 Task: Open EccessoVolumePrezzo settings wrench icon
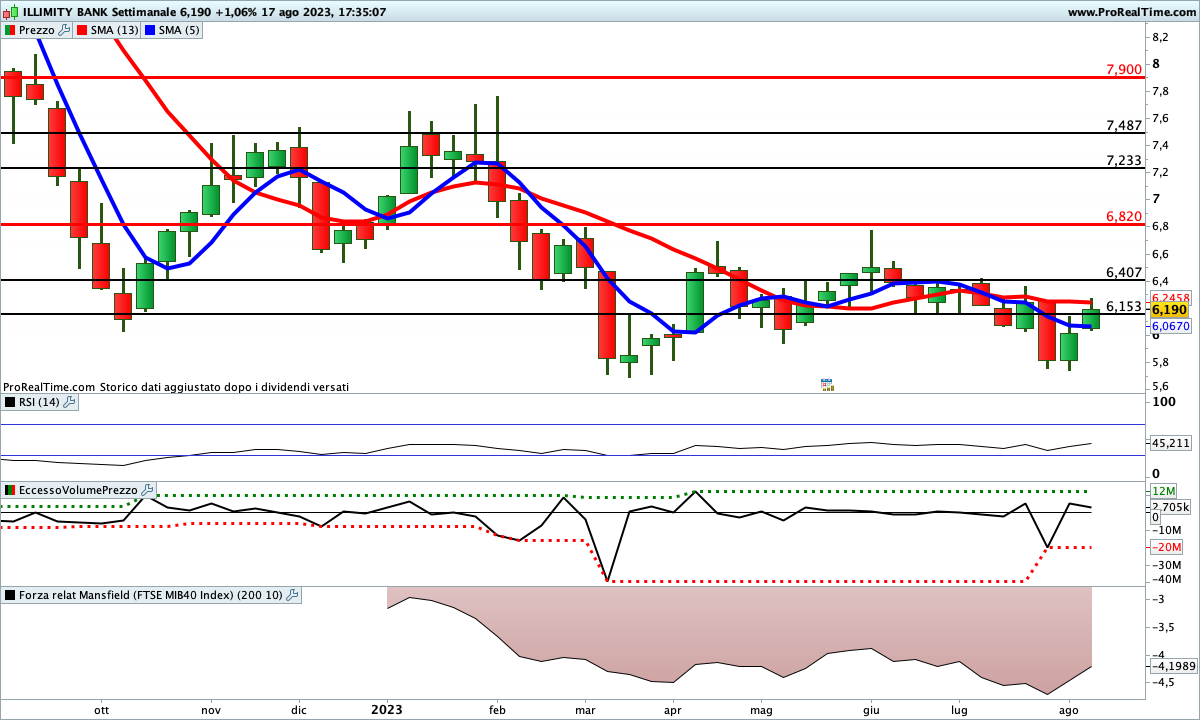[147, 490]
